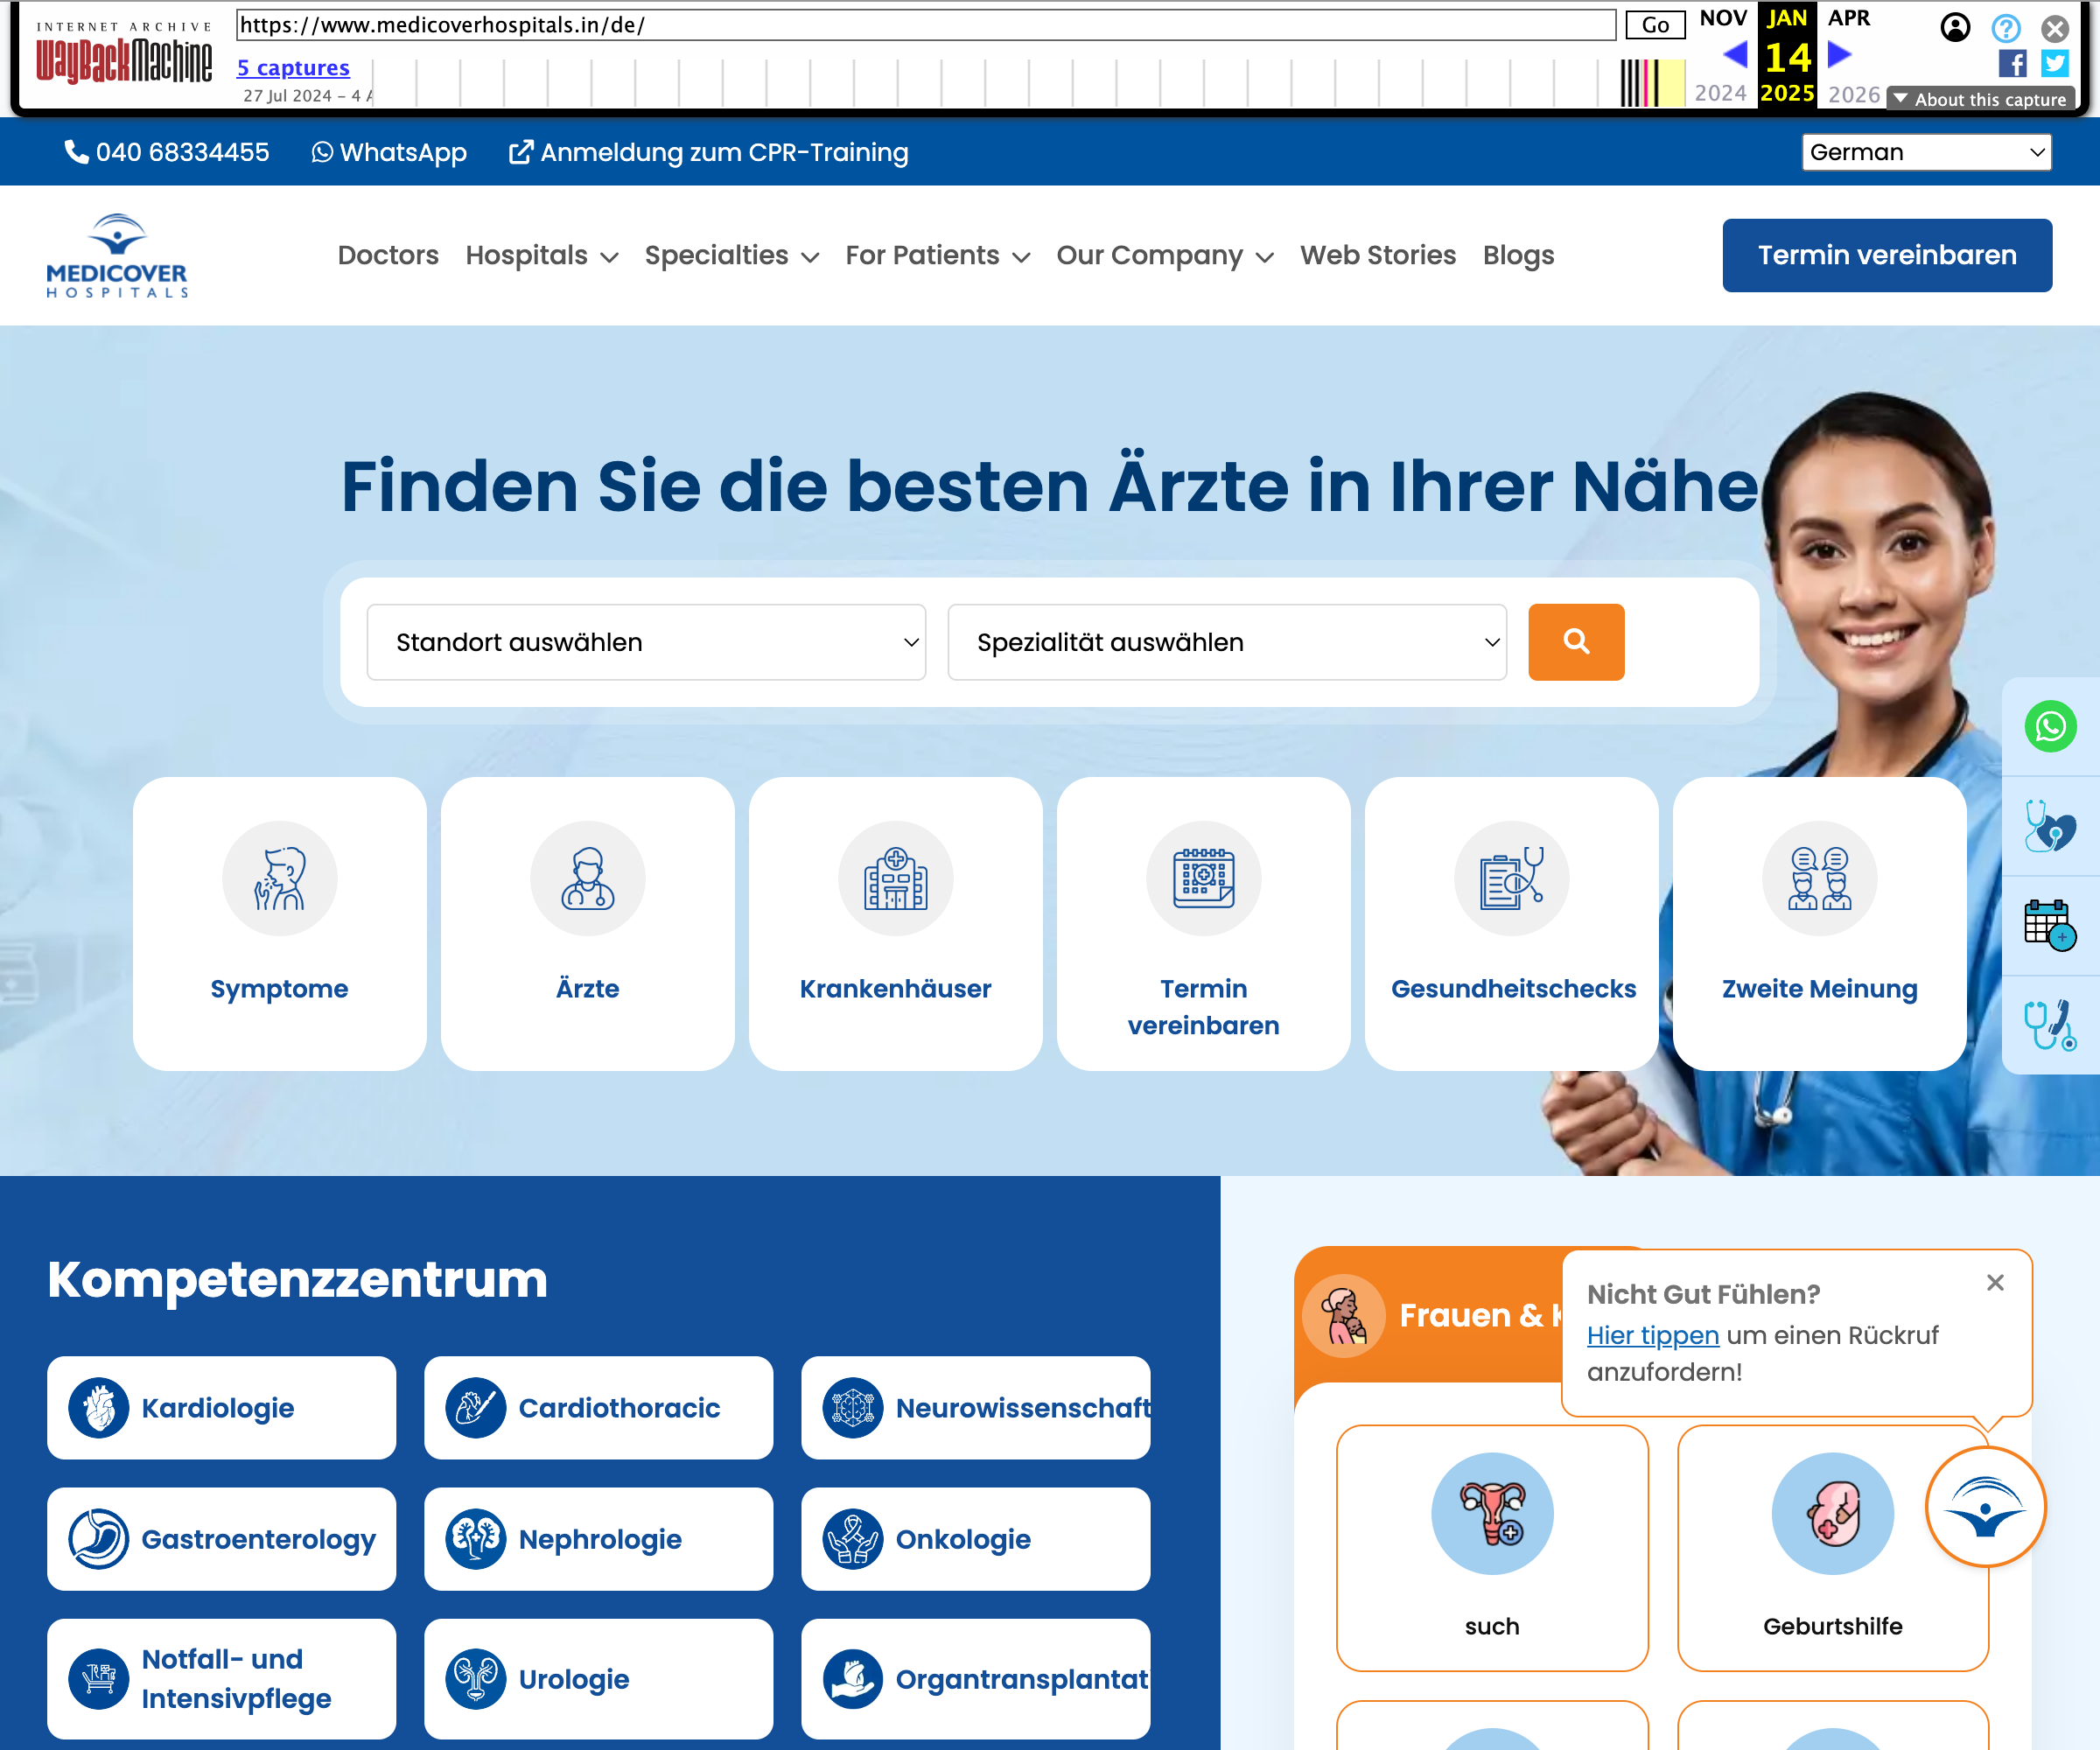Expand the Hospitals menu

tap(541, 255)
